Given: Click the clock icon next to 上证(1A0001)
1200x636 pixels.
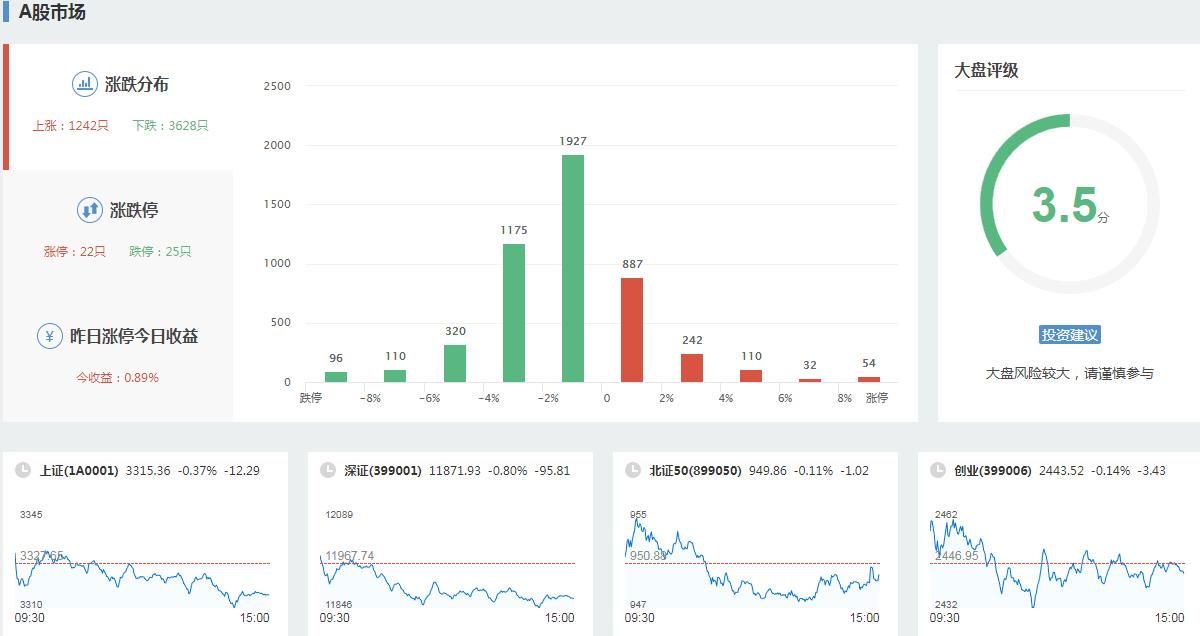Looking at the screenshot, I should click(22, 470).
